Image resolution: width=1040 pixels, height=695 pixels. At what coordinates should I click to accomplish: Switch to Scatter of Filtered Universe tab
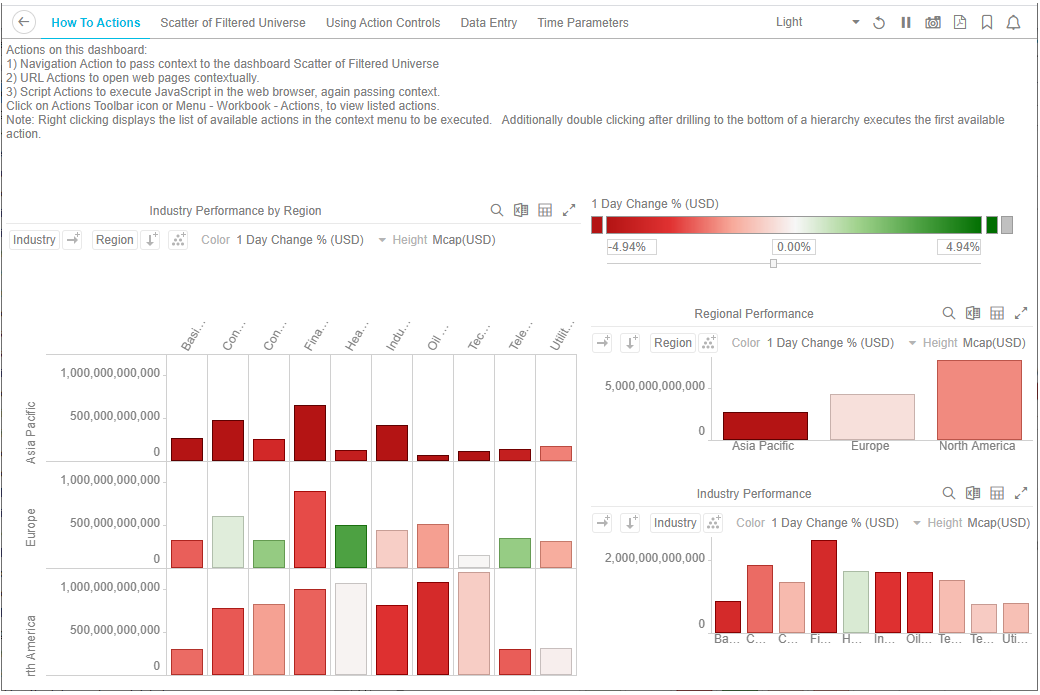click(232, 22)
